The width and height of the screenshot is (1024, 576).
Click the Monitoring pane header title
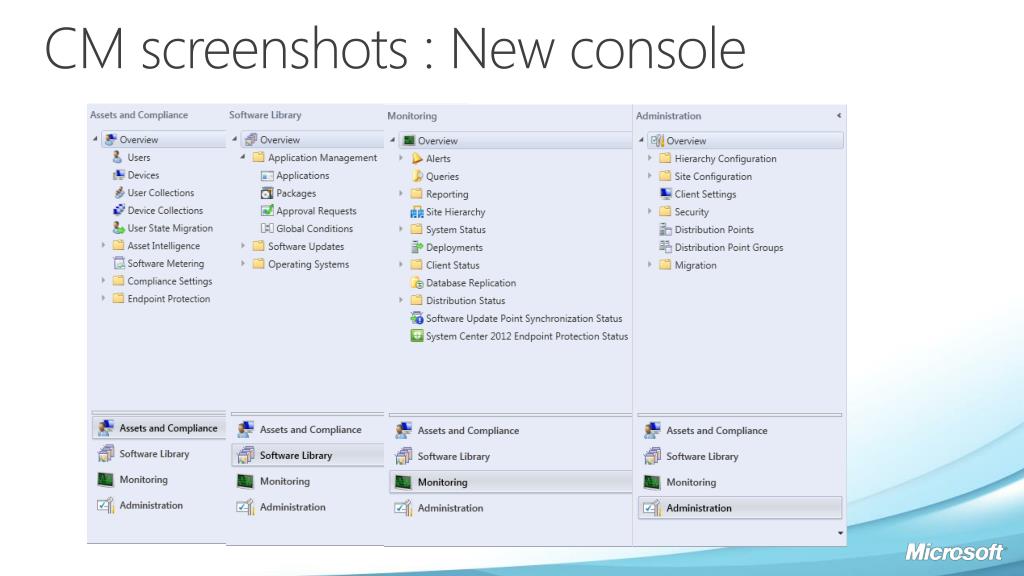412,116
